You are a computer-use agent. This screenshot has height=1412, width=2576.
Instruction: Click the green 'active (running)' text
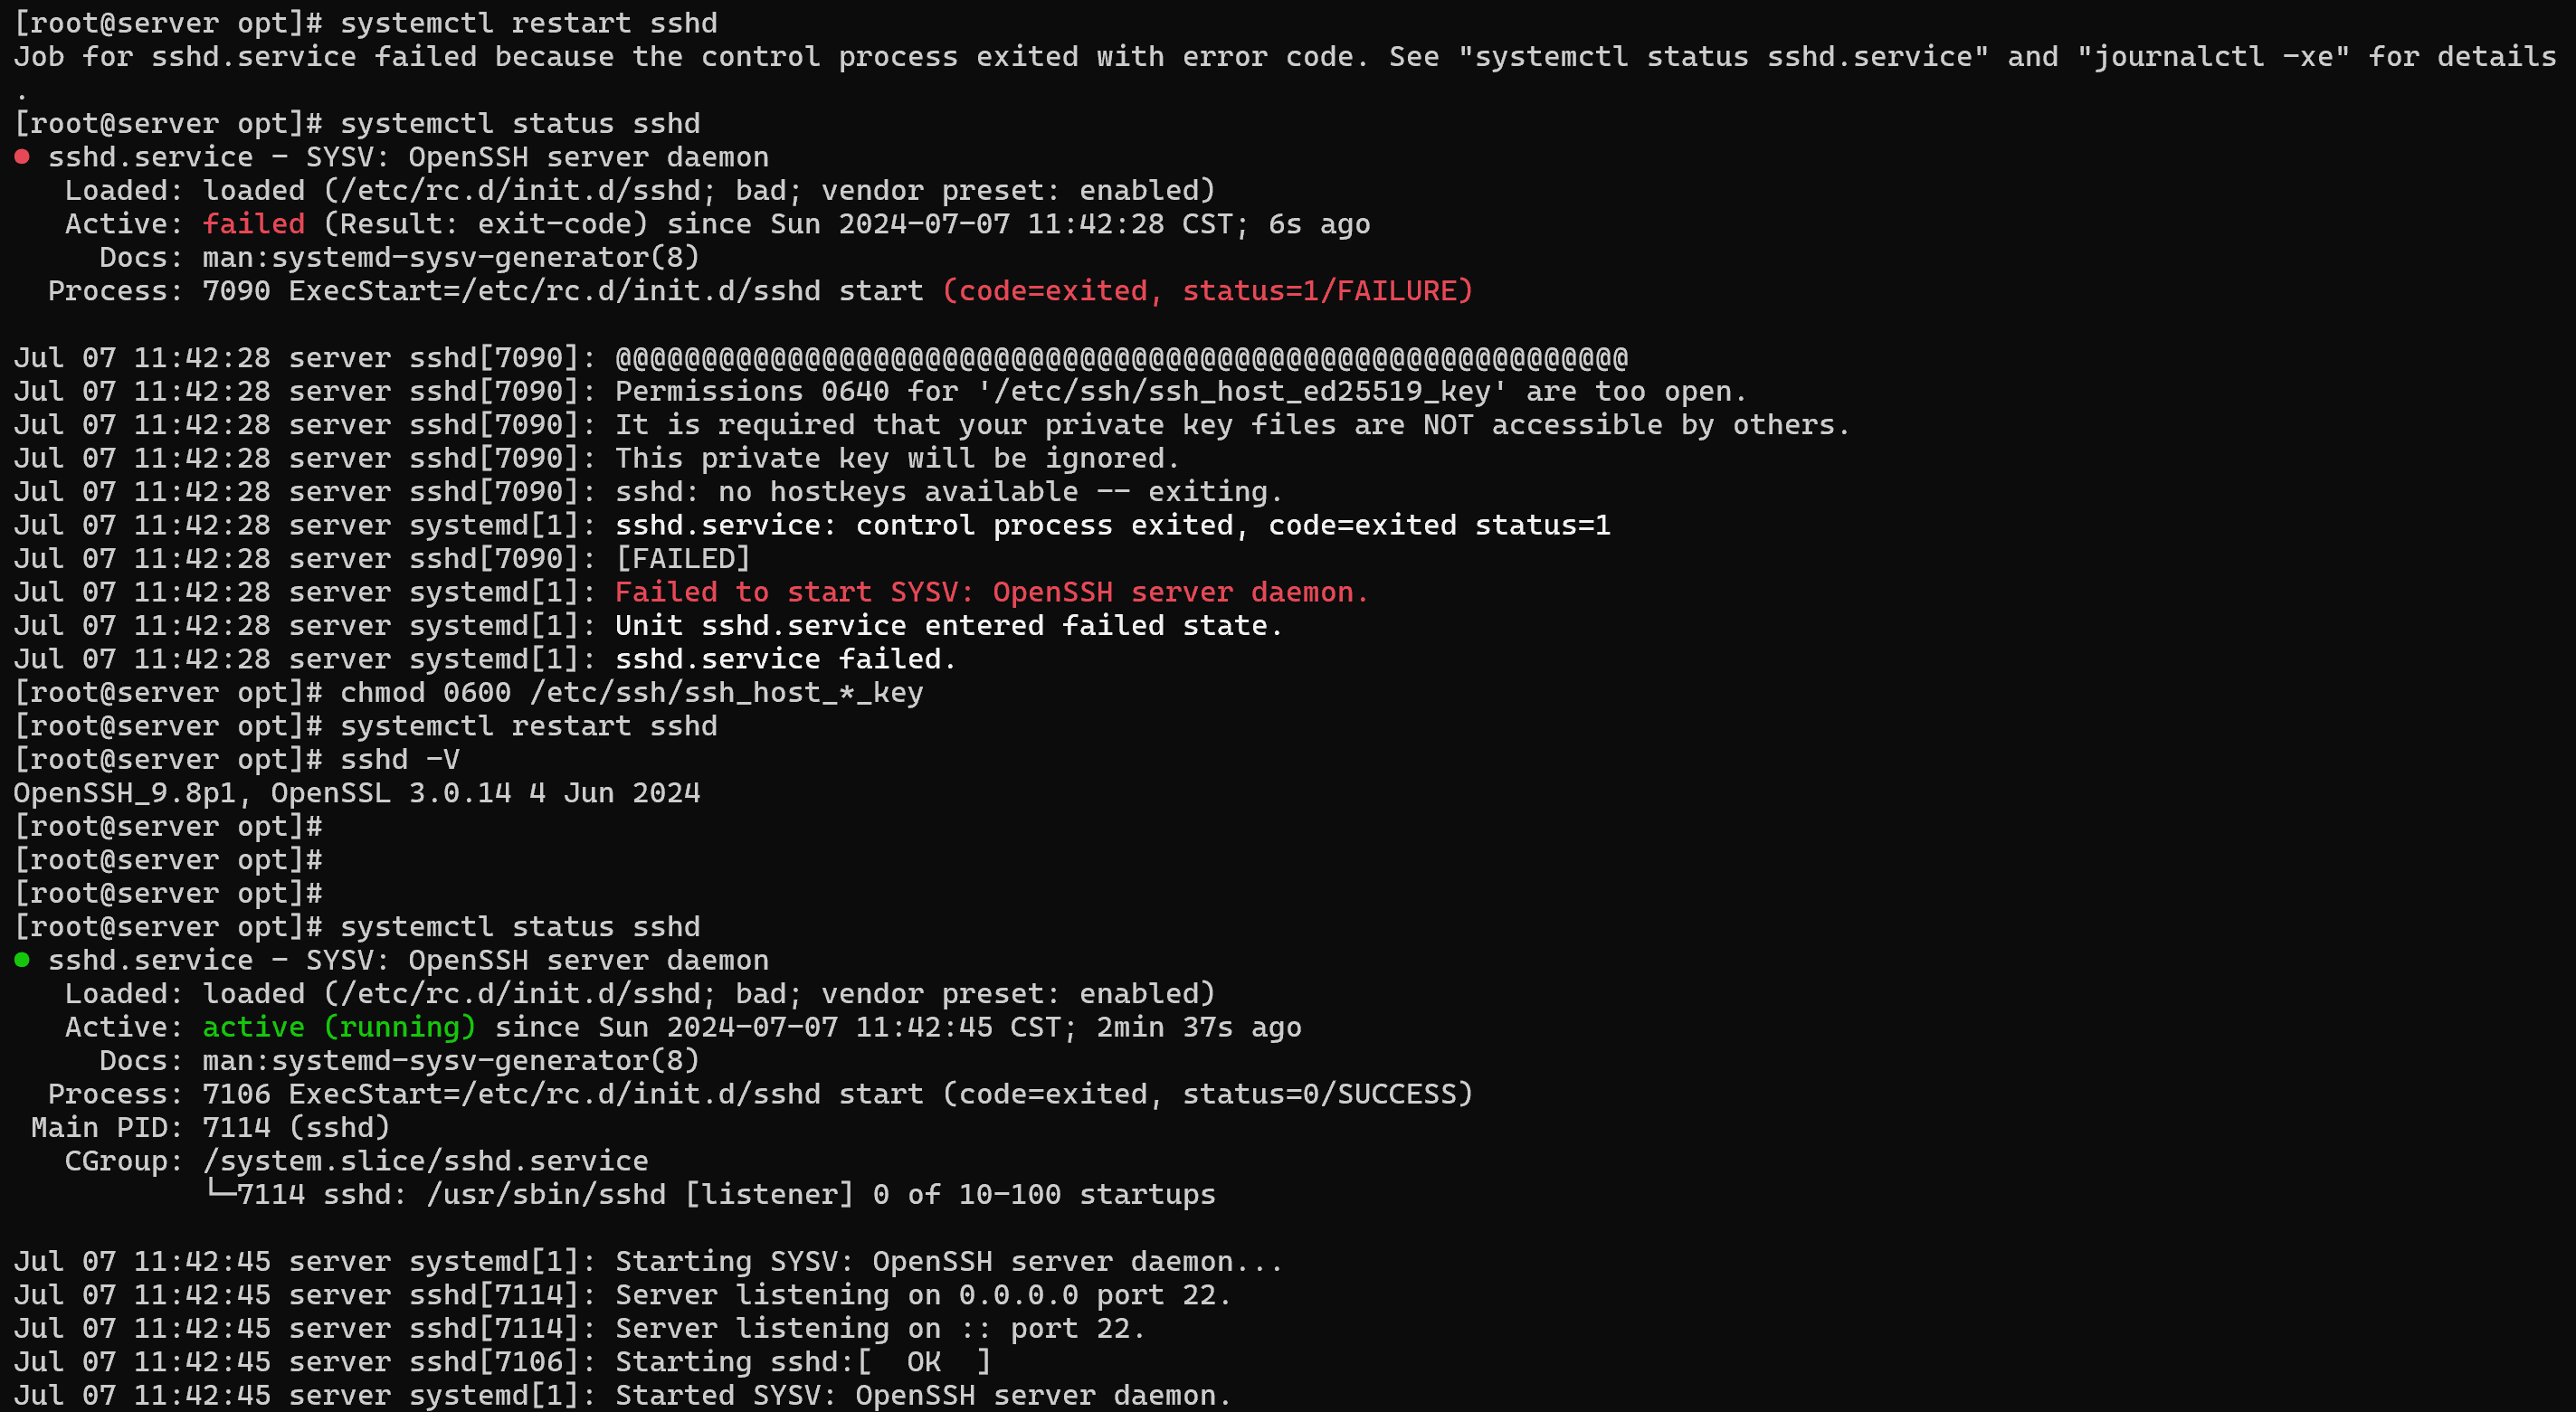pyautogui.click(x=339, y=1027)
